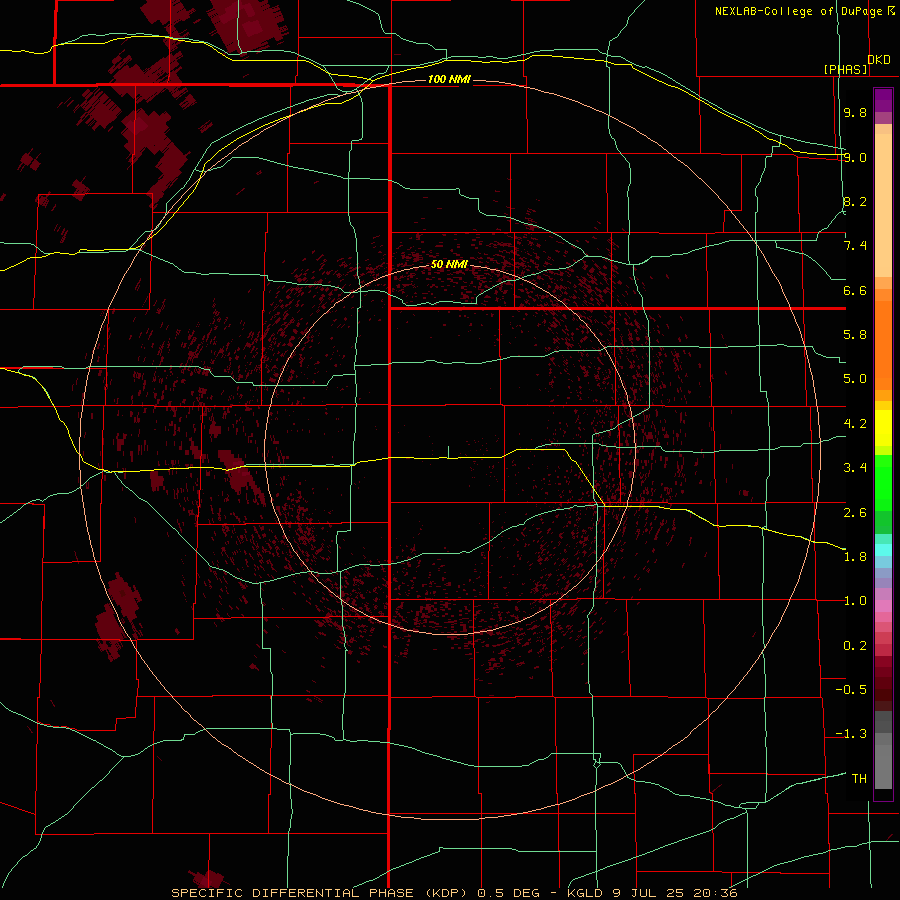
Task: Click the -1.3 scale value
Action: (x=851, y=734)
